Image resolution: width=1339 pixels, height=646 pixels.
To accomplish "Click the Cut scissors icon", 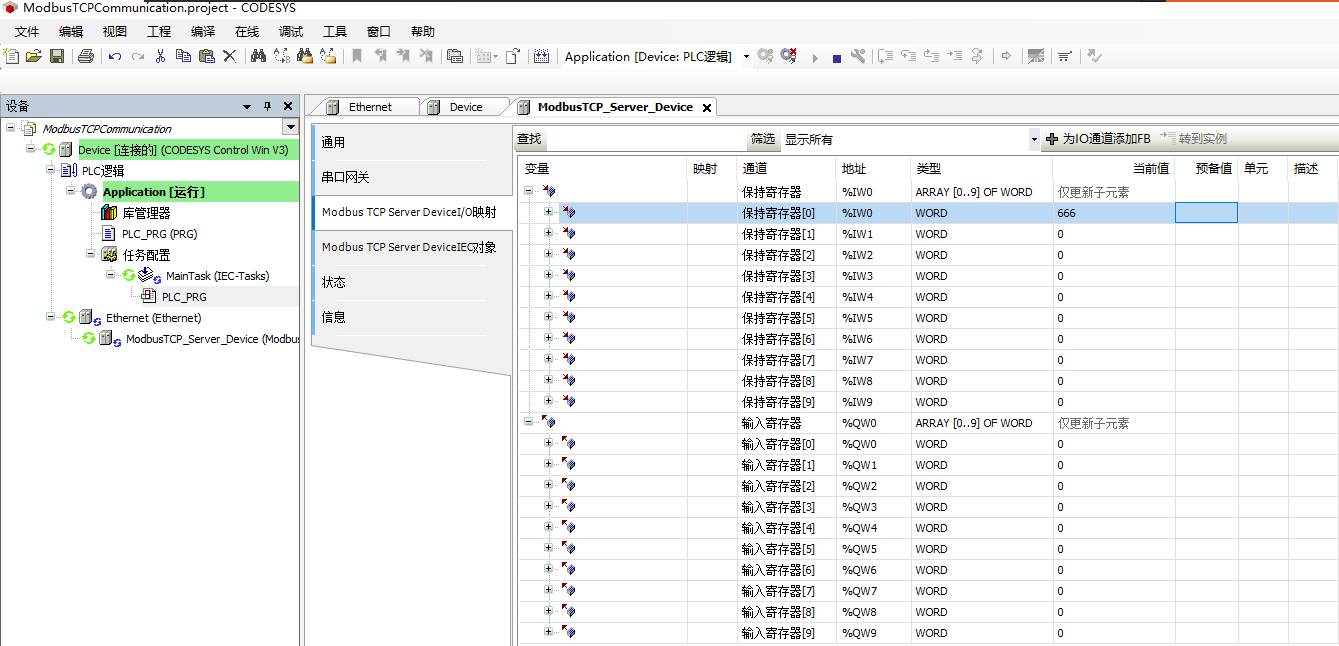I will [160, 56].
